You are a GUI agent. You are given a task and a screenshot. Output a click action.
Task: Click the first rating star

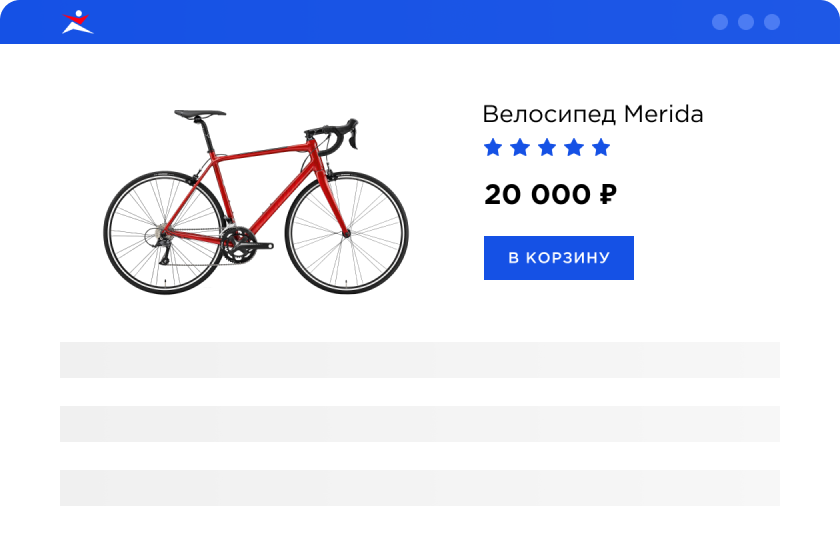click(493, 148)
